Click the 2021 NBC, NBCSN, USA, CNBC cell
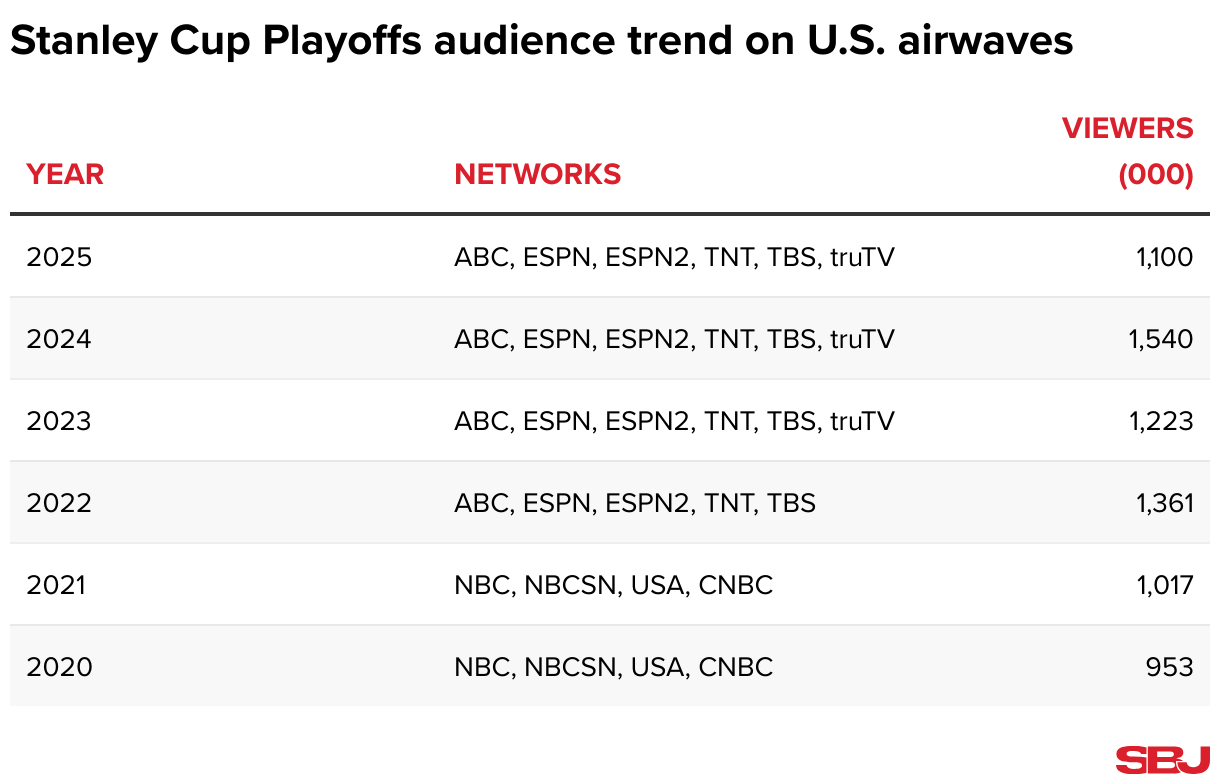Viewport: 1220px width, 784px height. click(x=614, y=585)
